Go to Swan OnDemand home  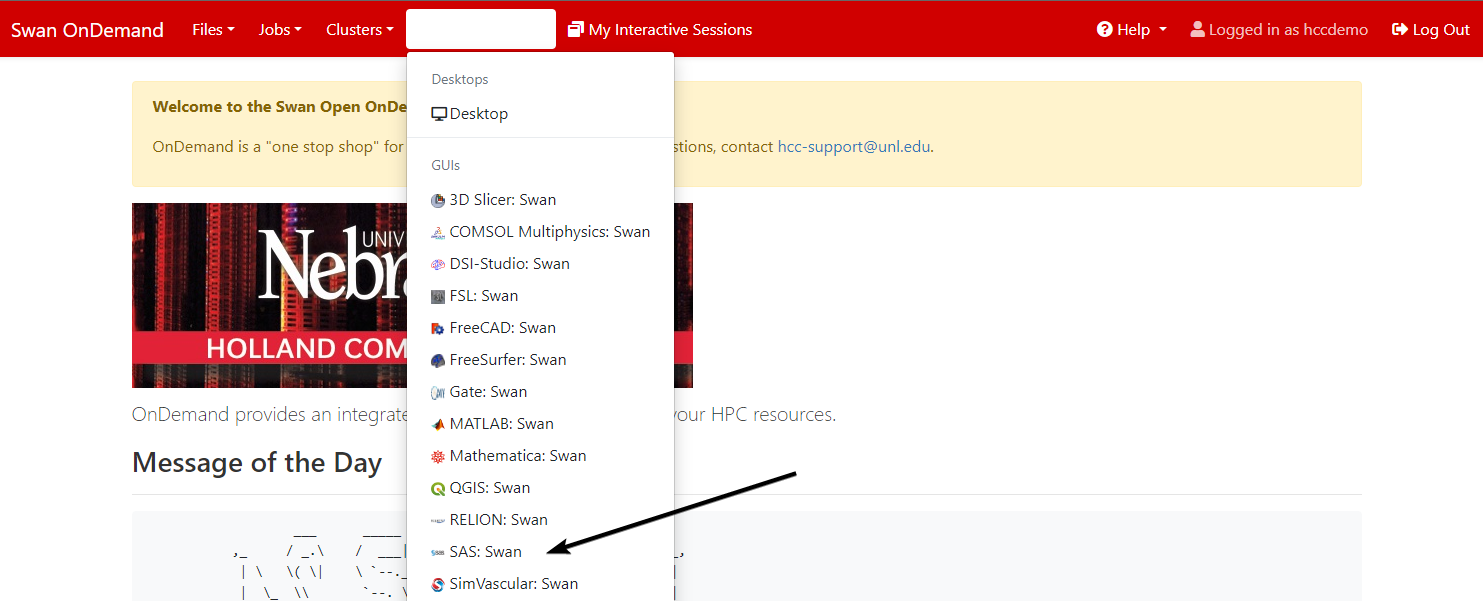click(x=87, y=30)
